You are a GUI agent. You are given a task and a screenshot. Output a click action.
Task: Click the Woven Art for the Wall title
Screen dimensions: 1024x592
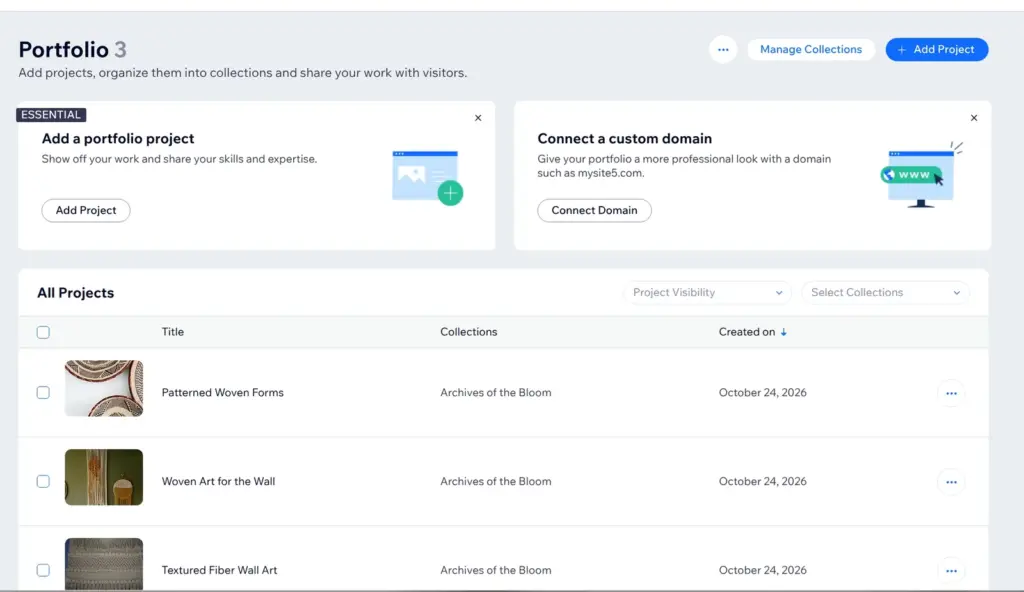[218, 482]
